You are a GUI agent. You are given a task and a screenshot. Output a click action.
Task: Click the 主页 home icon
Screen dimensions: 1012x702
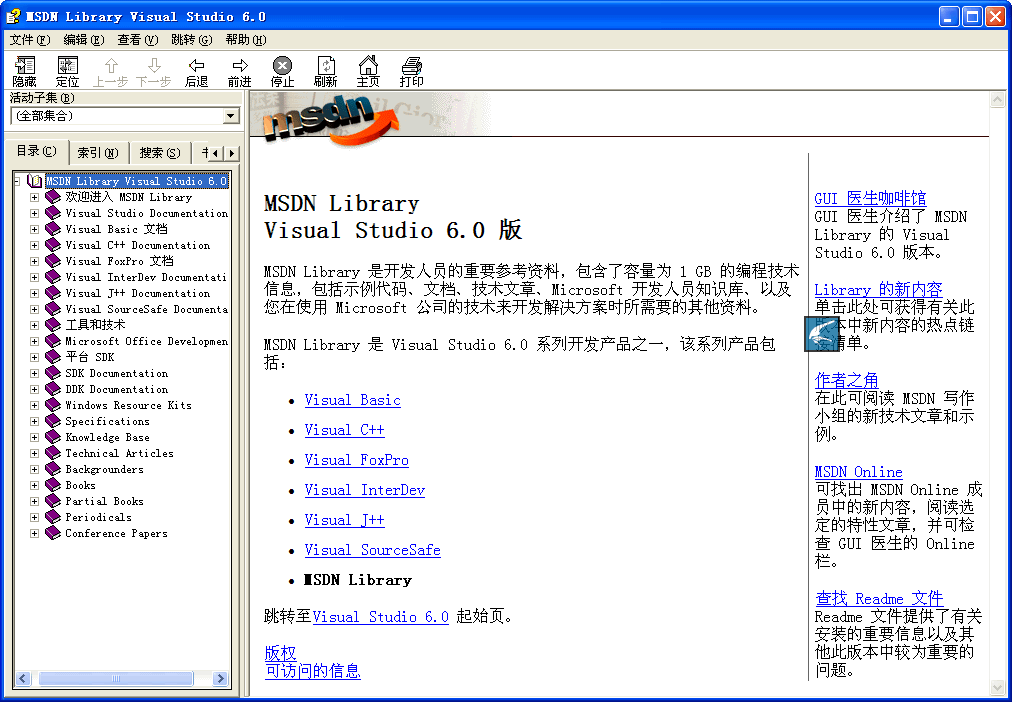click(368, 70)
